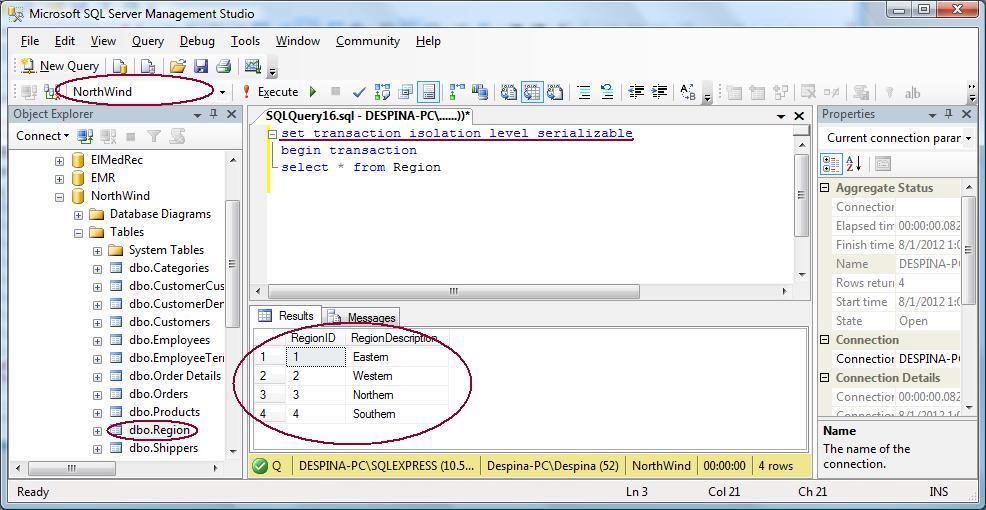This screenshot has height=510, width=986.
Task: Collapse the Tables folder
Action: coord(78,233)
